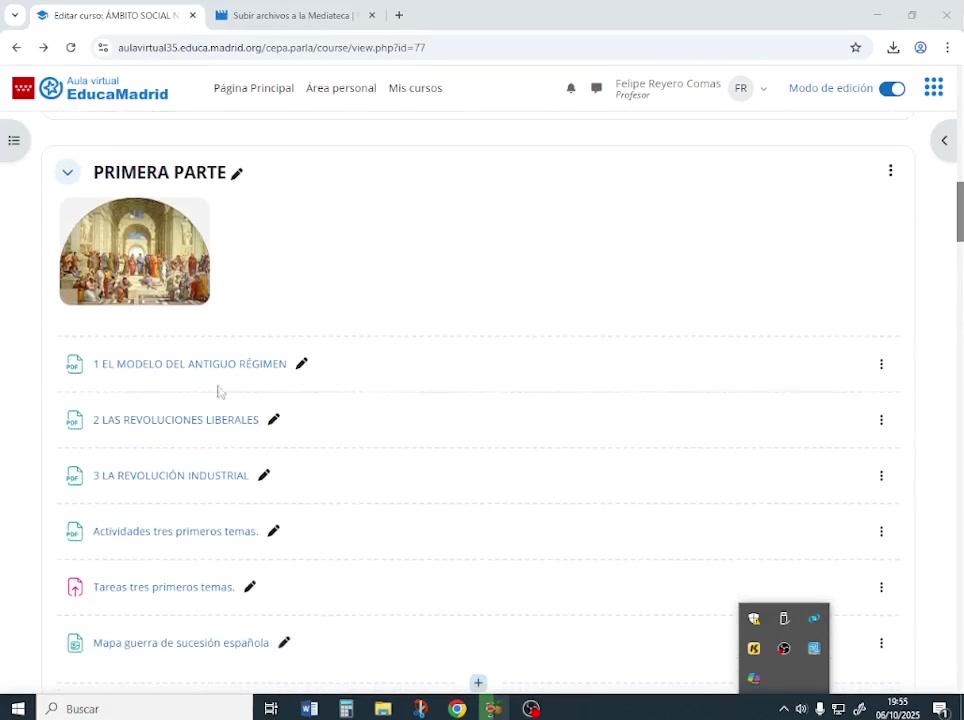This screenshot has width=964, height=720.
Task: Open 1 EL MODELO DEL ANTIGUO RÉGIMEN
Action: coord(189,364)
